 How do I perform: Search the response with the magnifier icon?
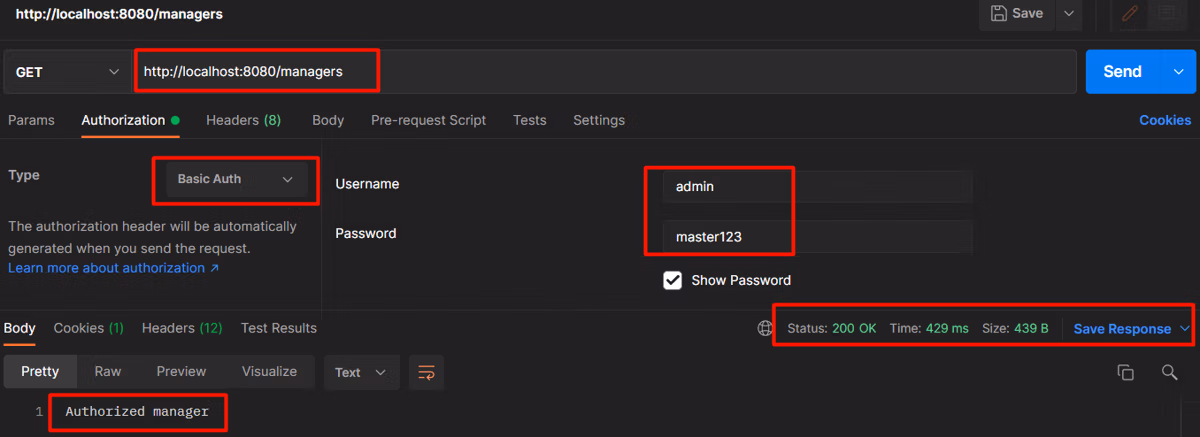click(1169, 372)
